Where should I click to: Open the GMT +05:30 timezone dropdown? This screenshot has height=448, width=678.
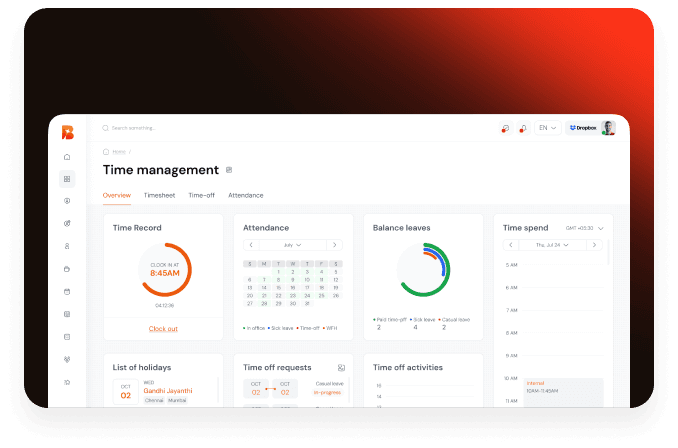tap(584, 228)
